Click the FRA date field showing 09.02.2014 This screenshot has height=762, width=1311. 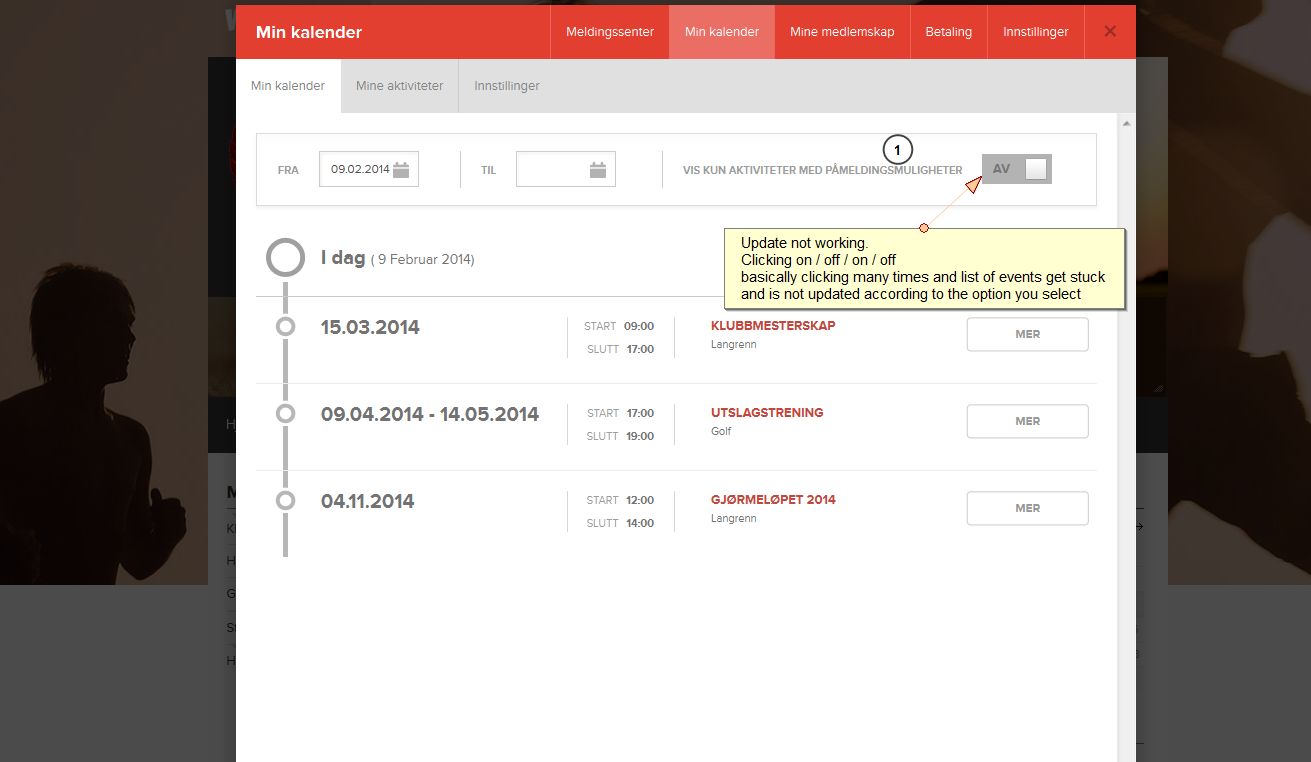point(369,170)
